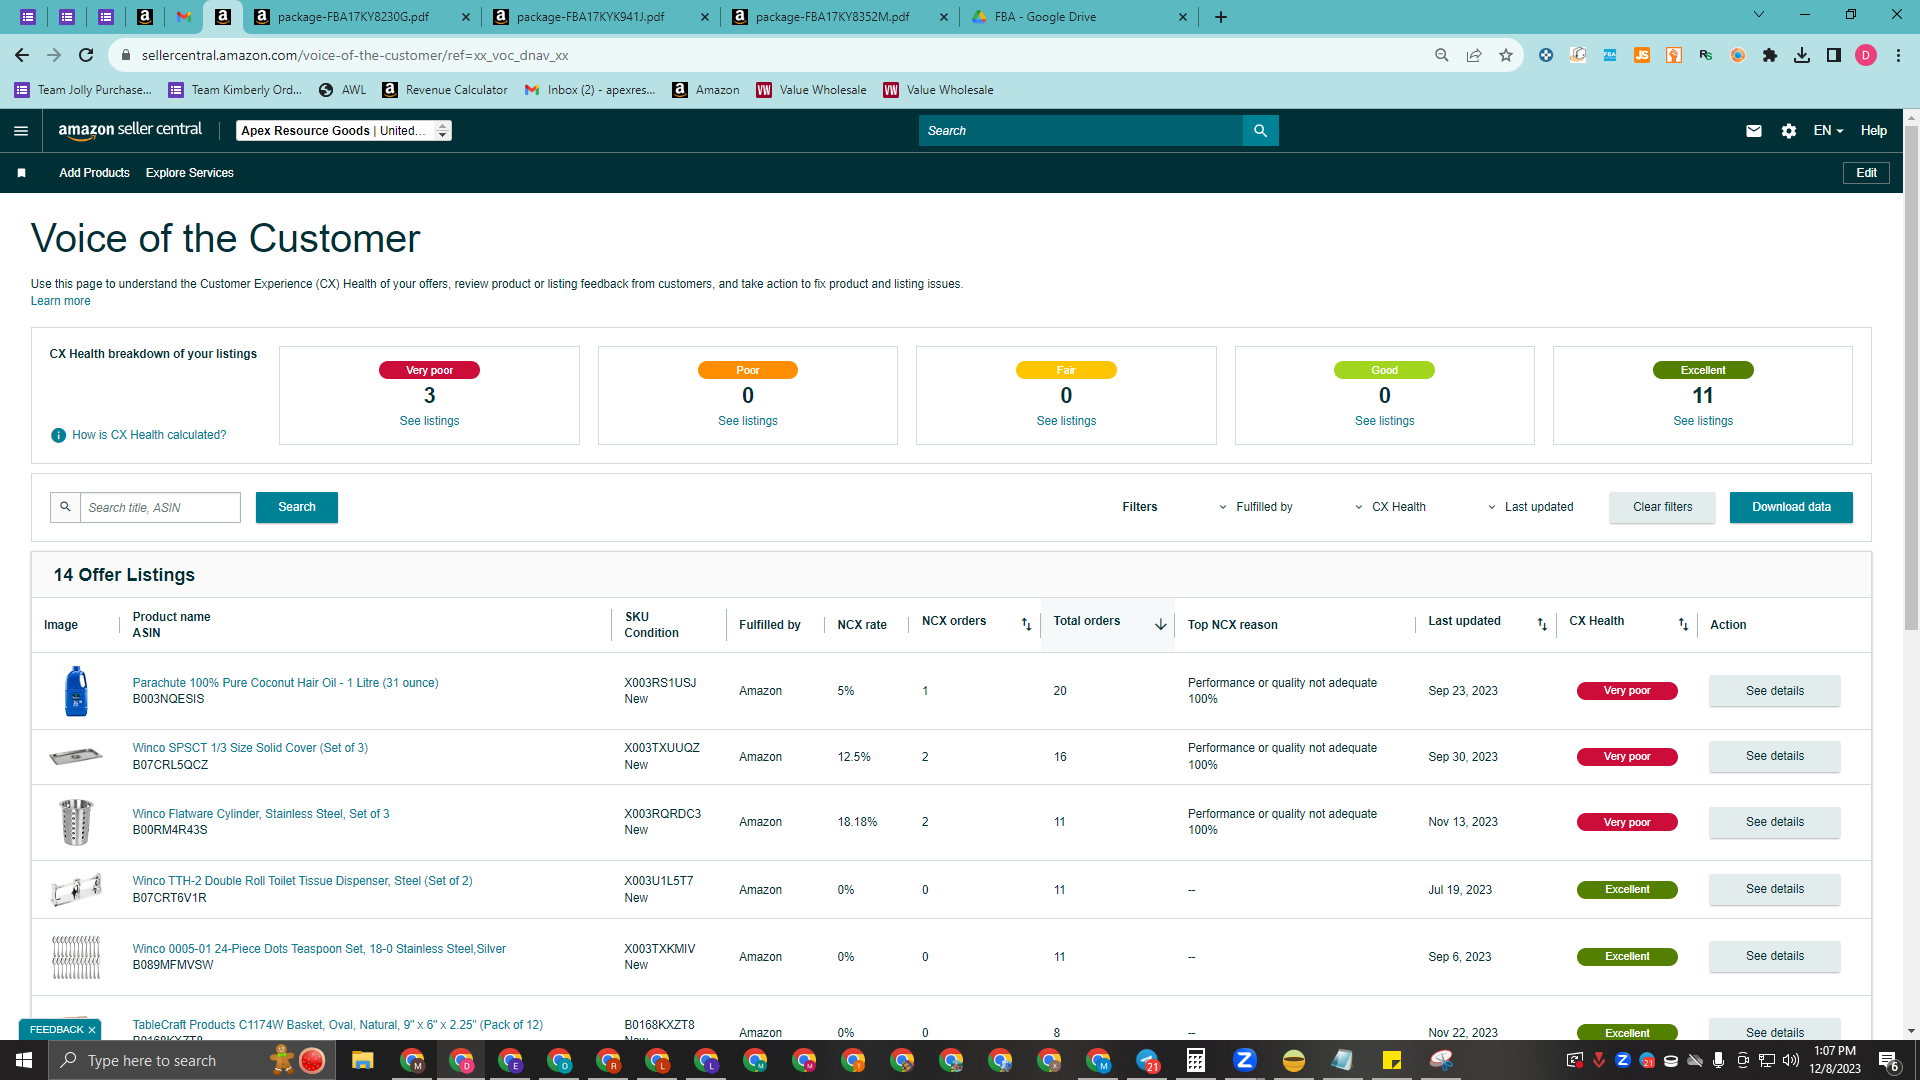Sort by Total orders arrow
The image size is (1920, 1080).
pos(1161,624)
